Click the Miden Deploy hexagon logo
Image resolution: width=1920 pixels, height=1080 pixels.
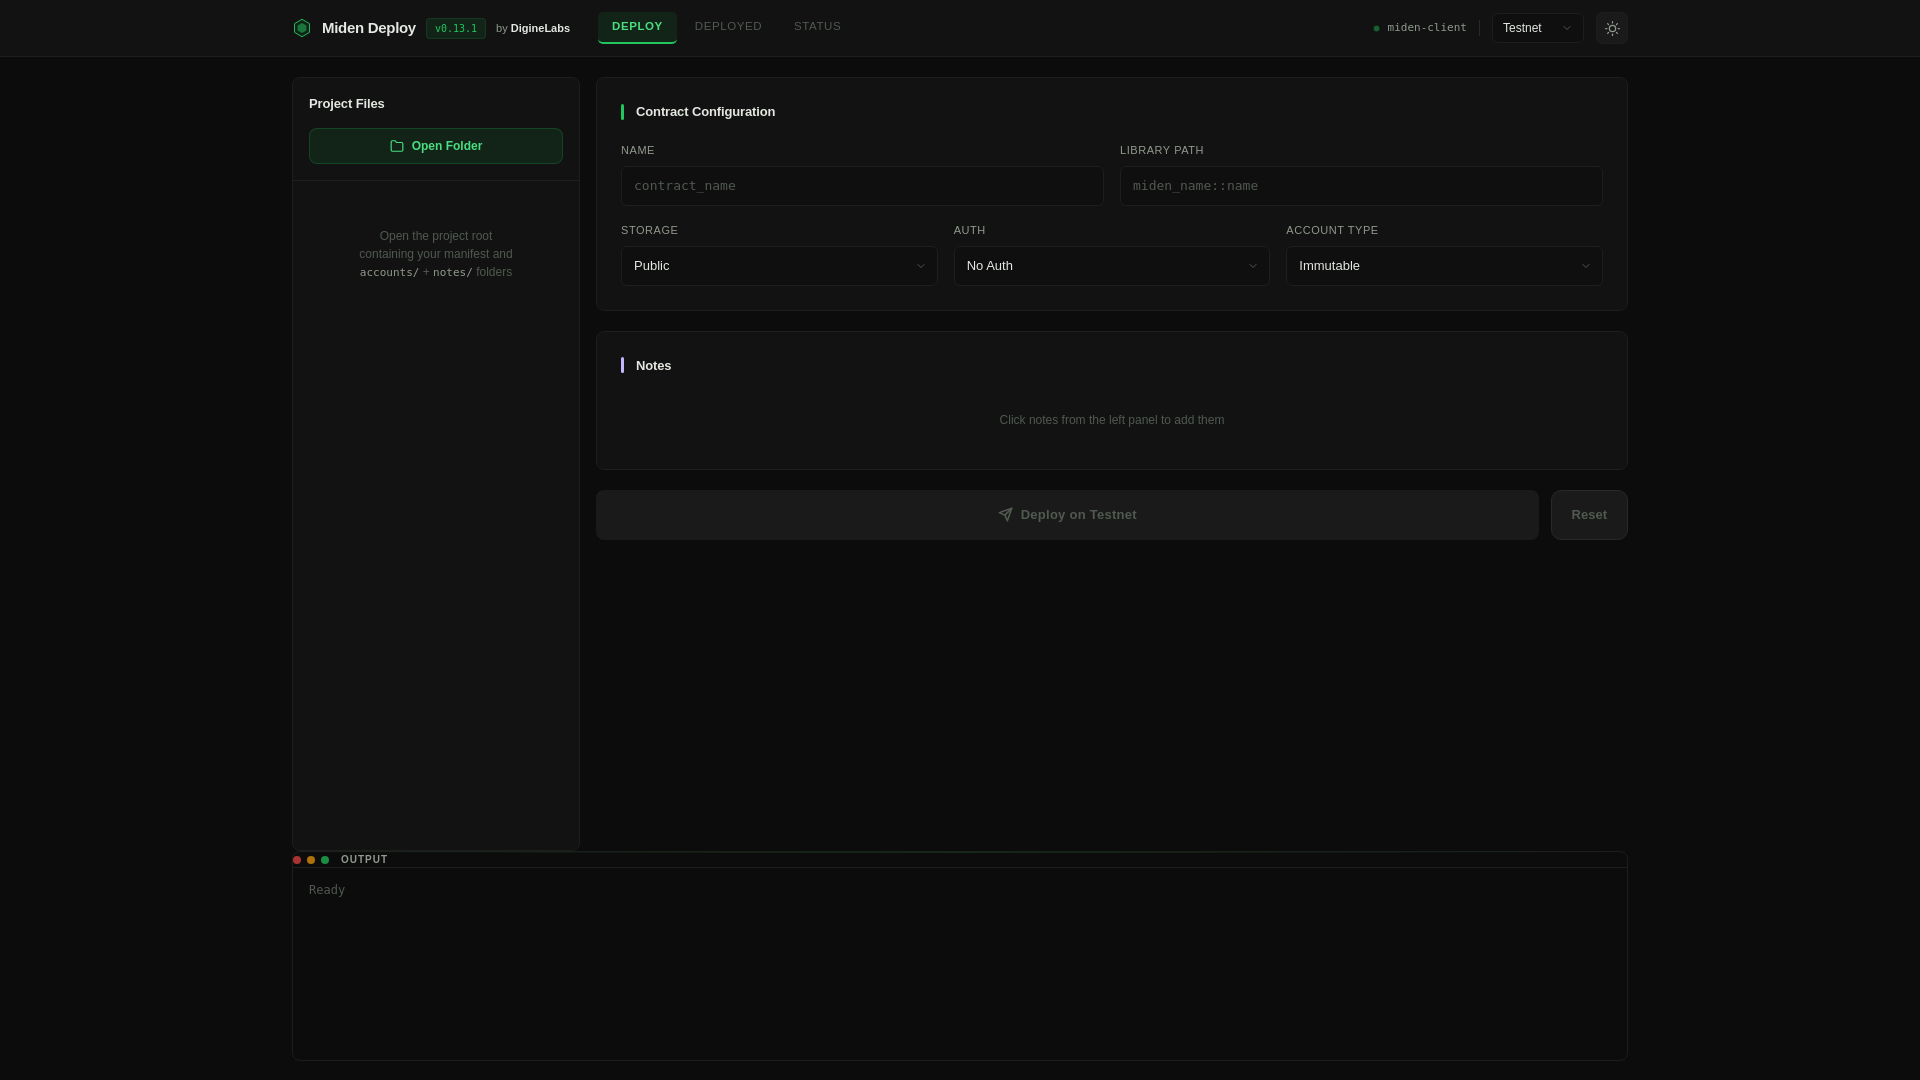301,28
